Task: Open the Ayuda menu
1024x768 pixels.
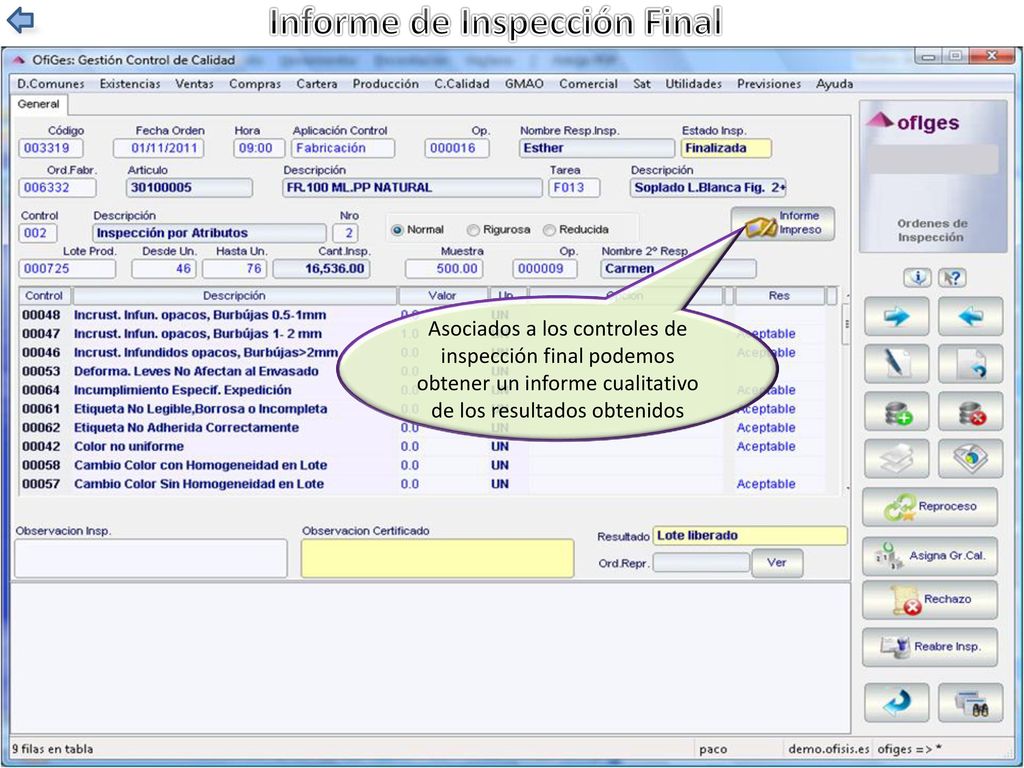Action: coord(835,84)
